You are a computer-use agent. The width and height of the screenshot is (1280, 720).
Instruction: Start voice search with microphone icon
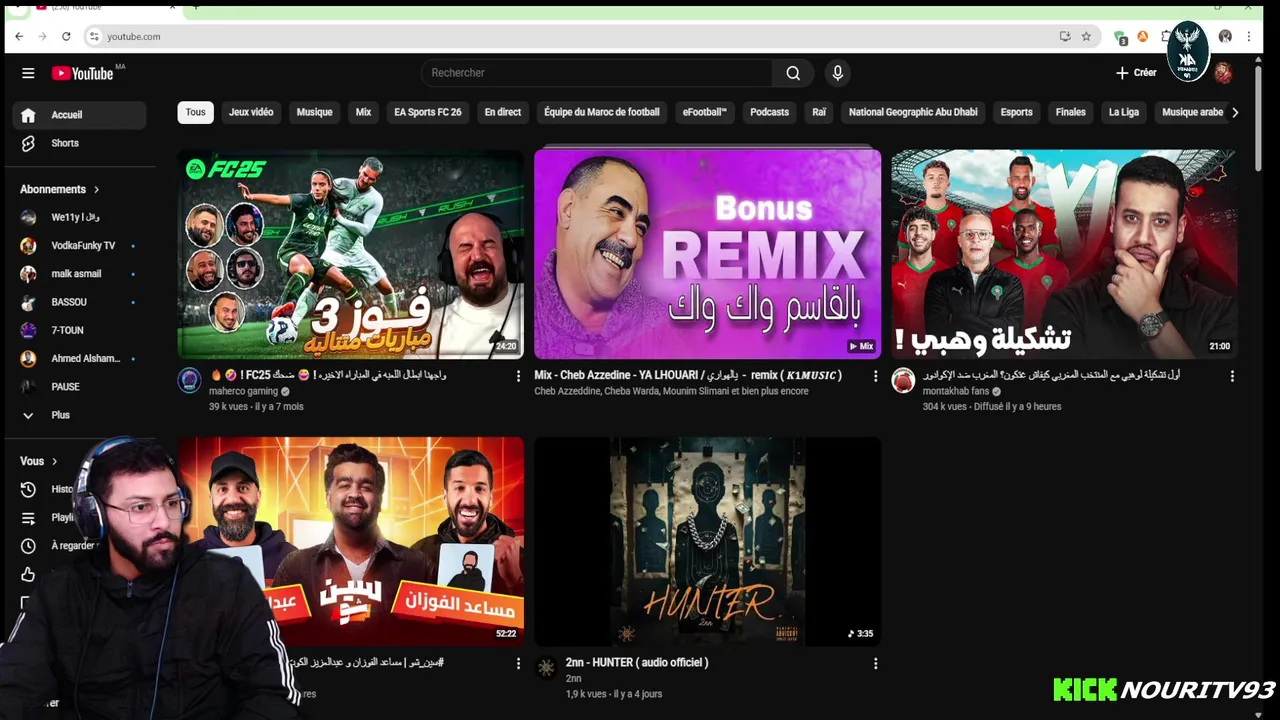(x=838, y=73)
